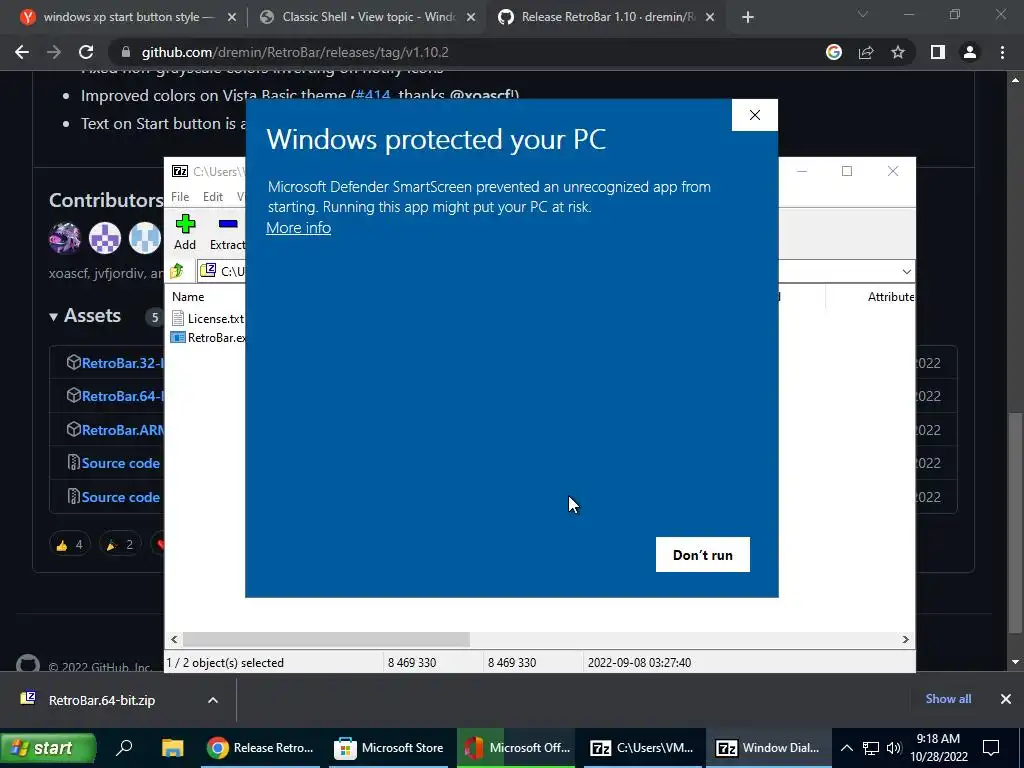1024x768 pixels.
Task: Click the Window Dialog taskbar button
Action: [x=768, y=748]
